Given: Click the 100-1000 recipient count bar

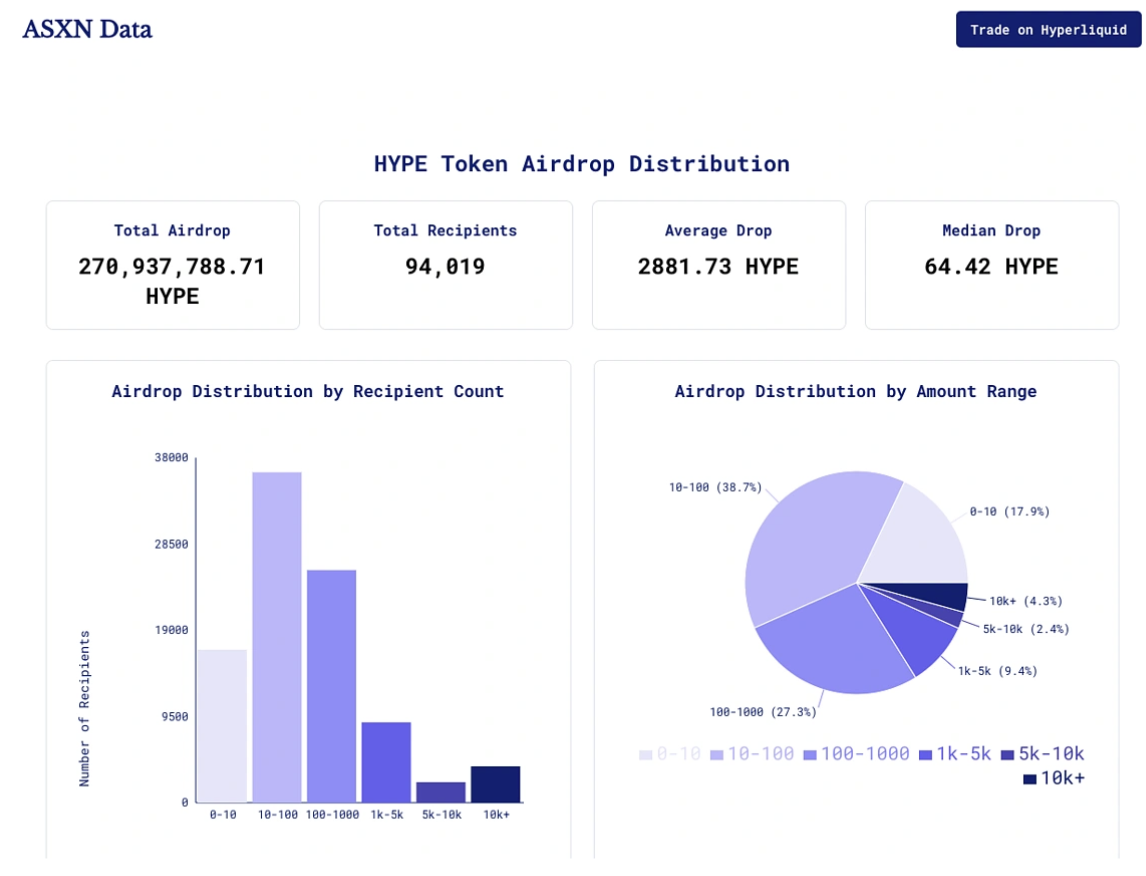Looking at the screenshot, I should click(x=332, y=685).
